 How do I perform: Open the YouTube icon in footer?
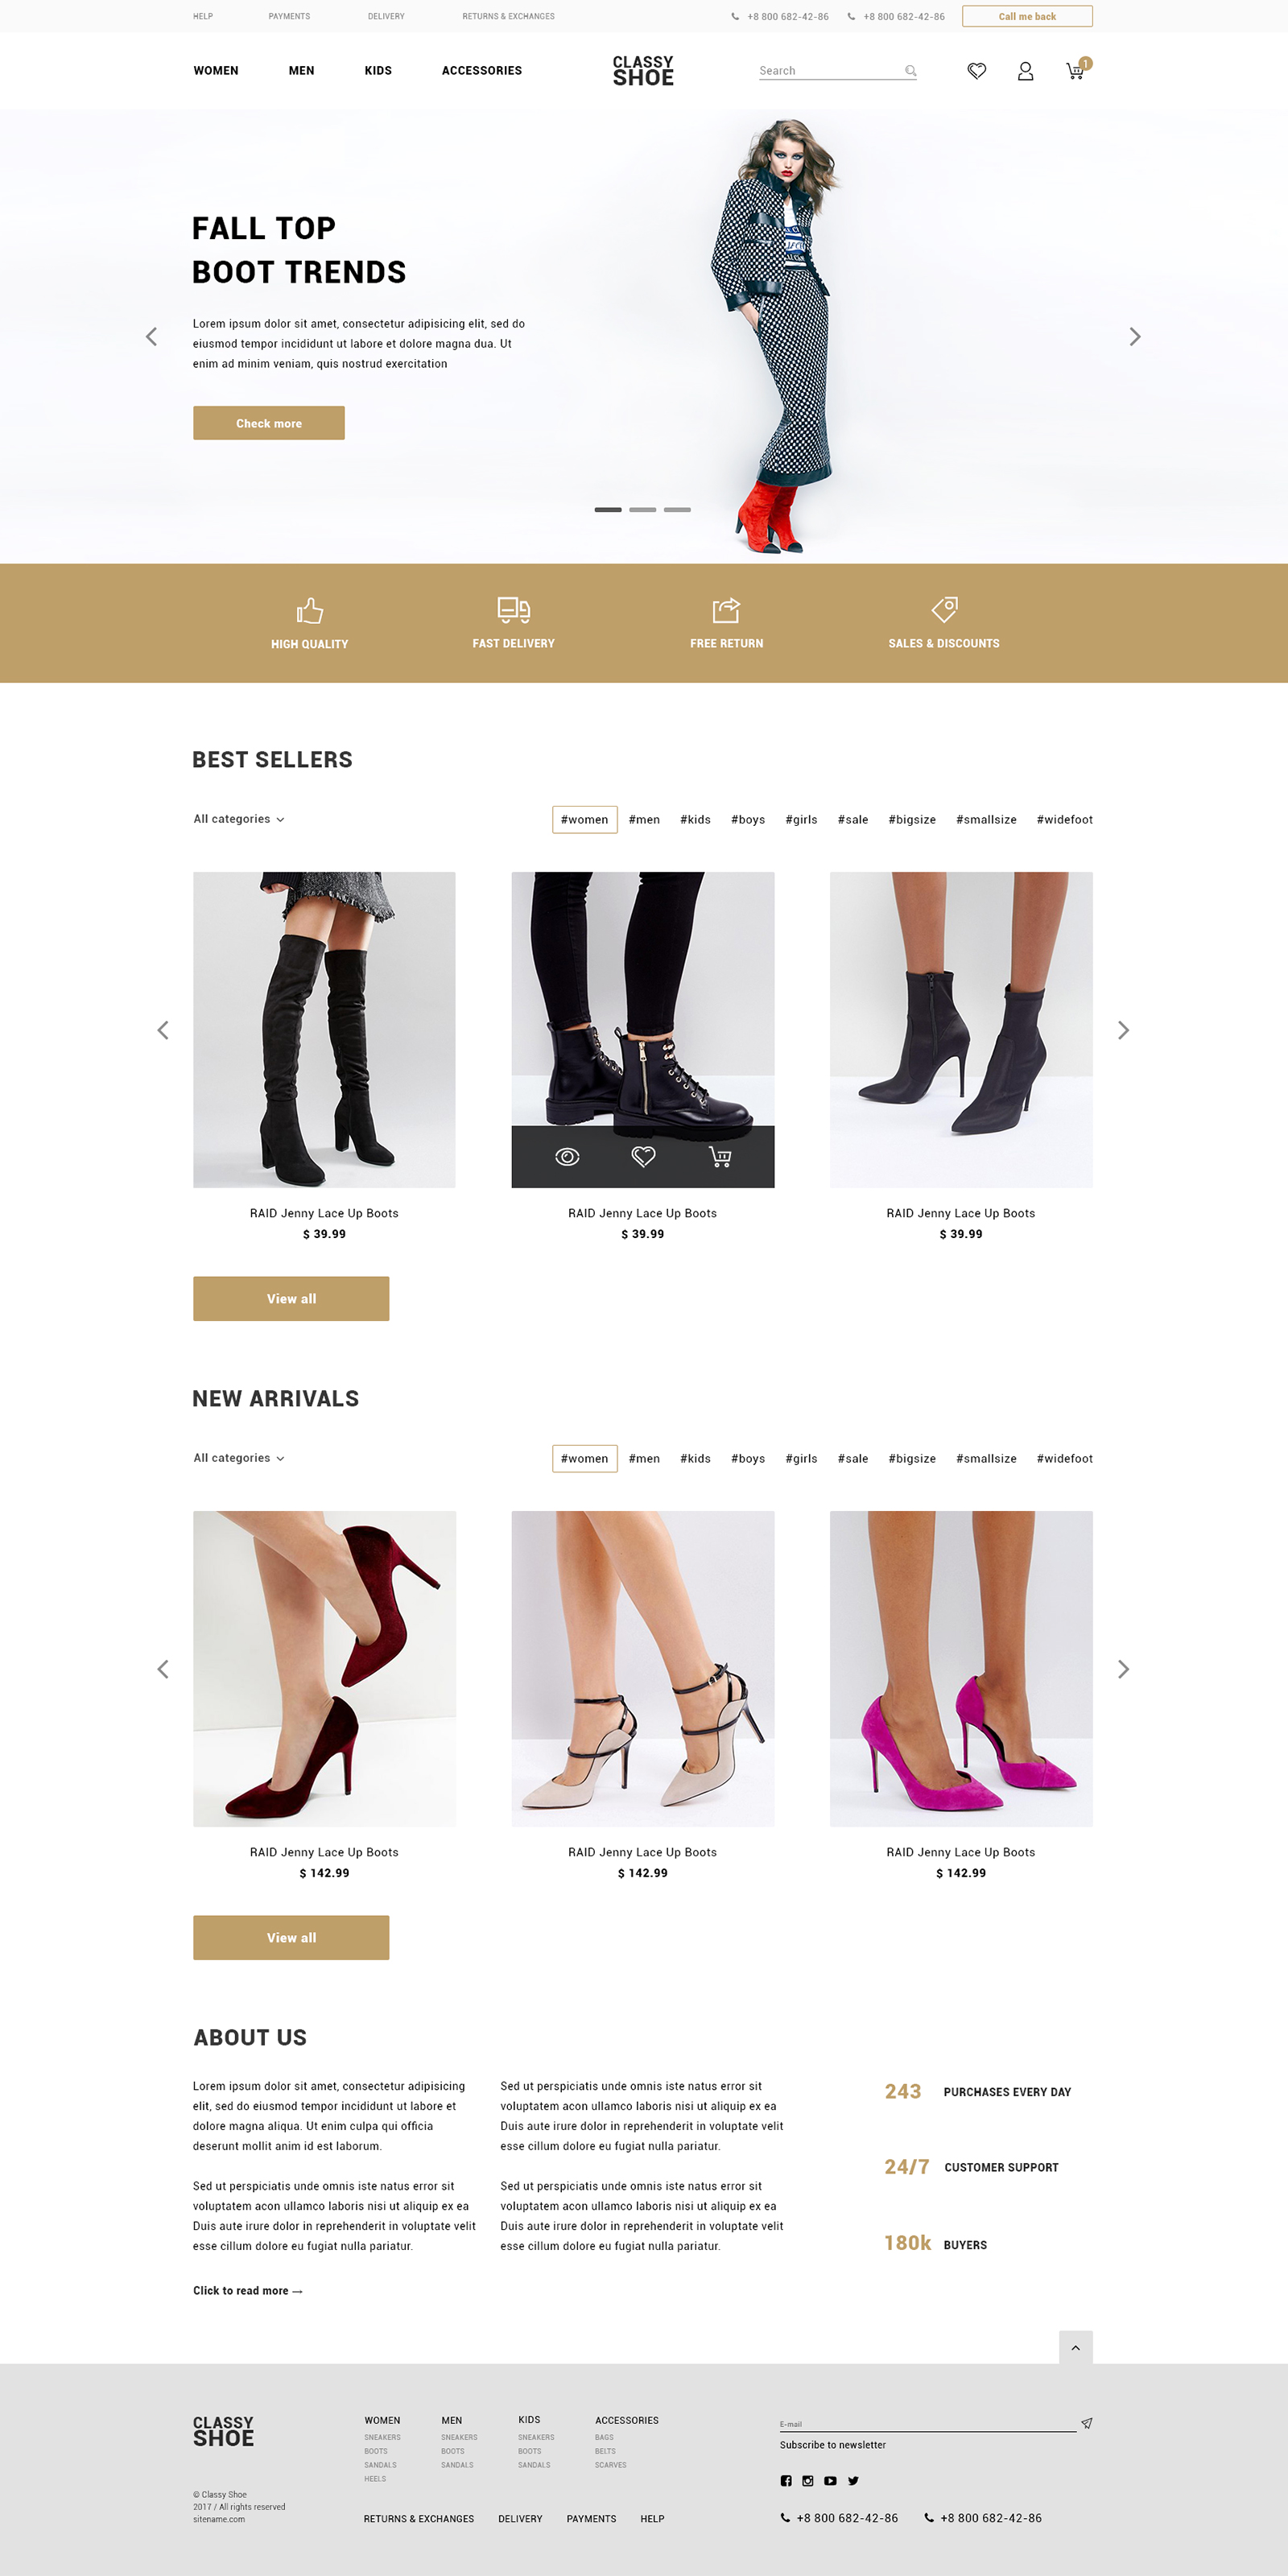point(830,2480)
